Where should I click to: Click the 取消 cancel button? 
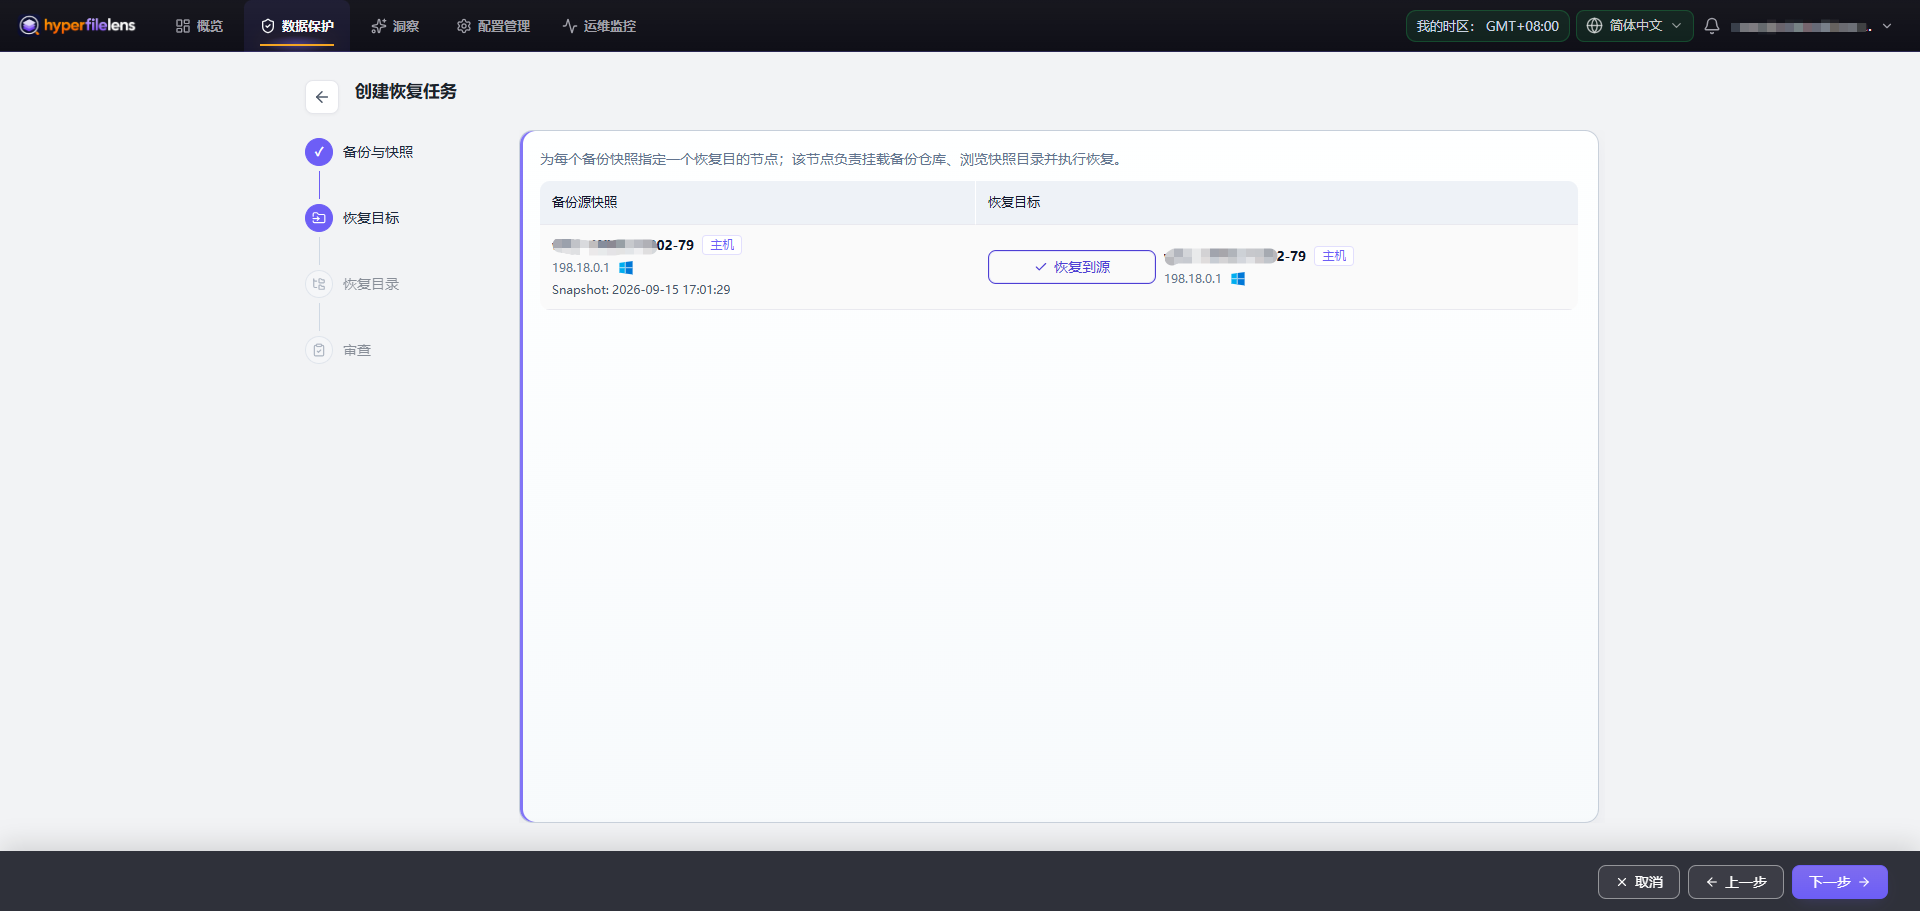pos(1639,882)
